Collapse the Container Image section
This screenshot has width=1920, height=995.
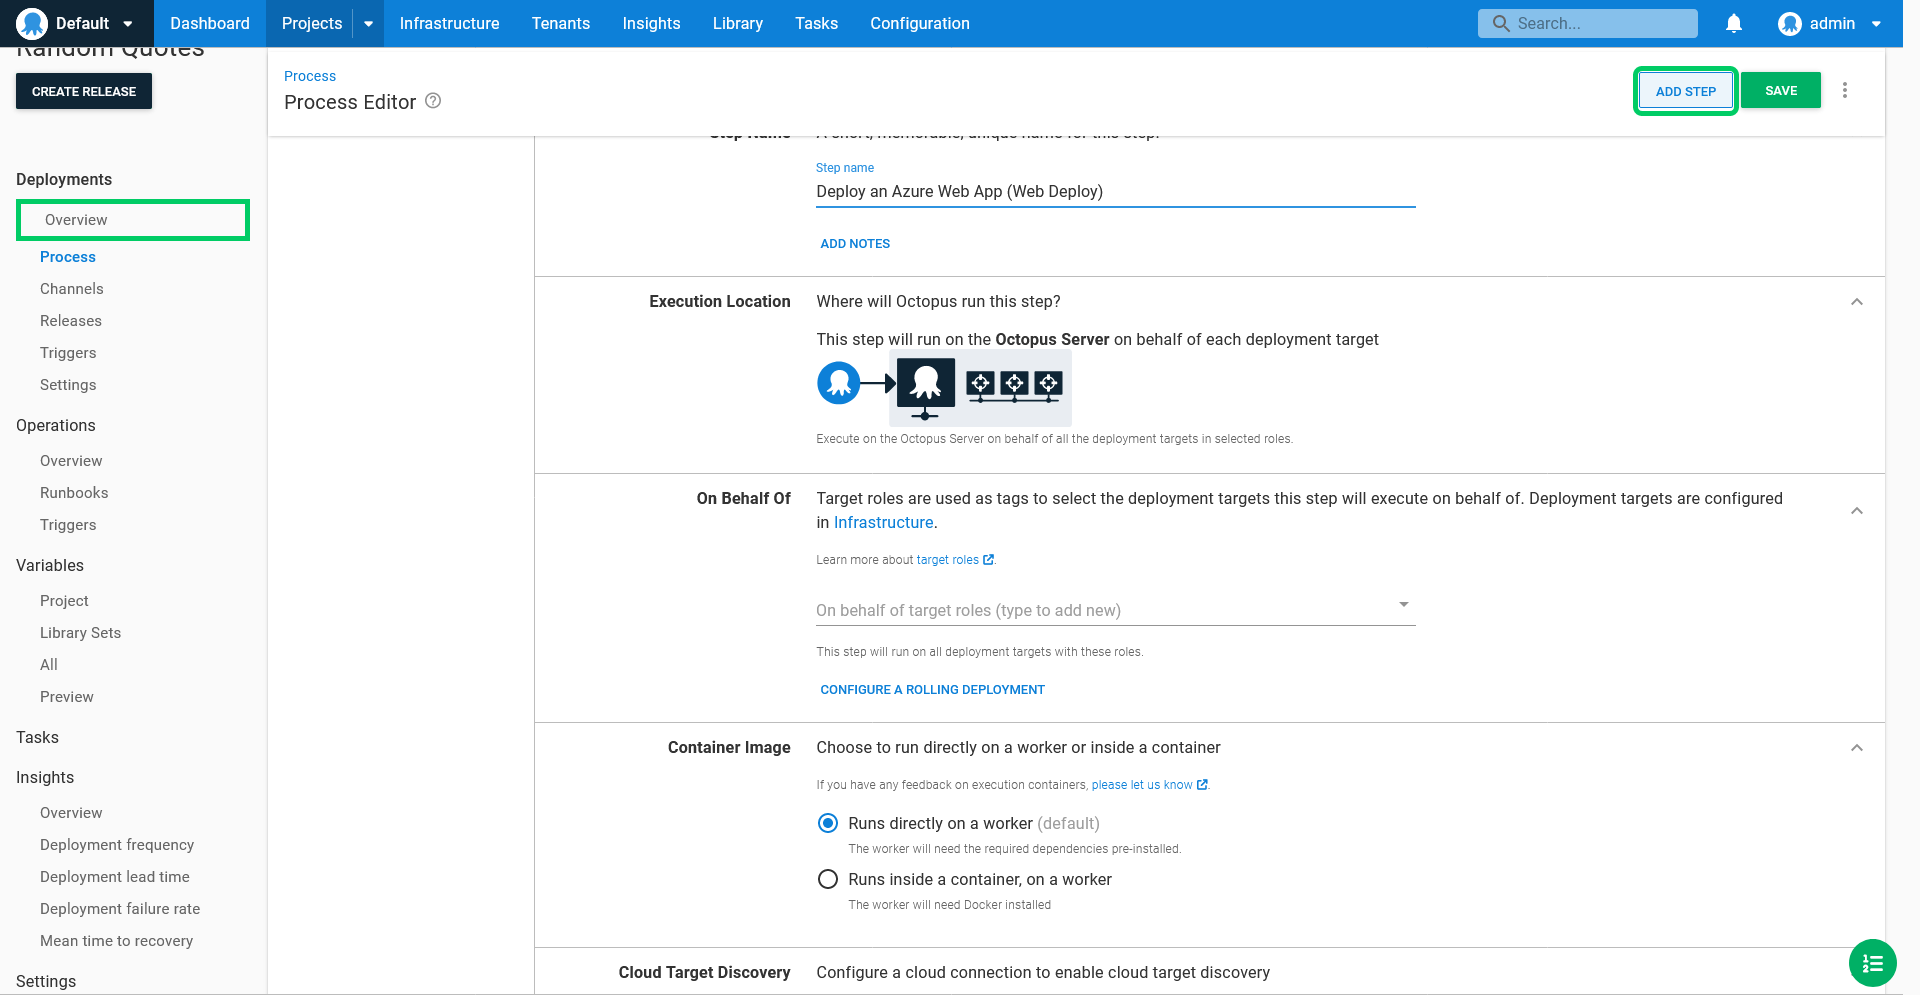tap(1856, 748)
